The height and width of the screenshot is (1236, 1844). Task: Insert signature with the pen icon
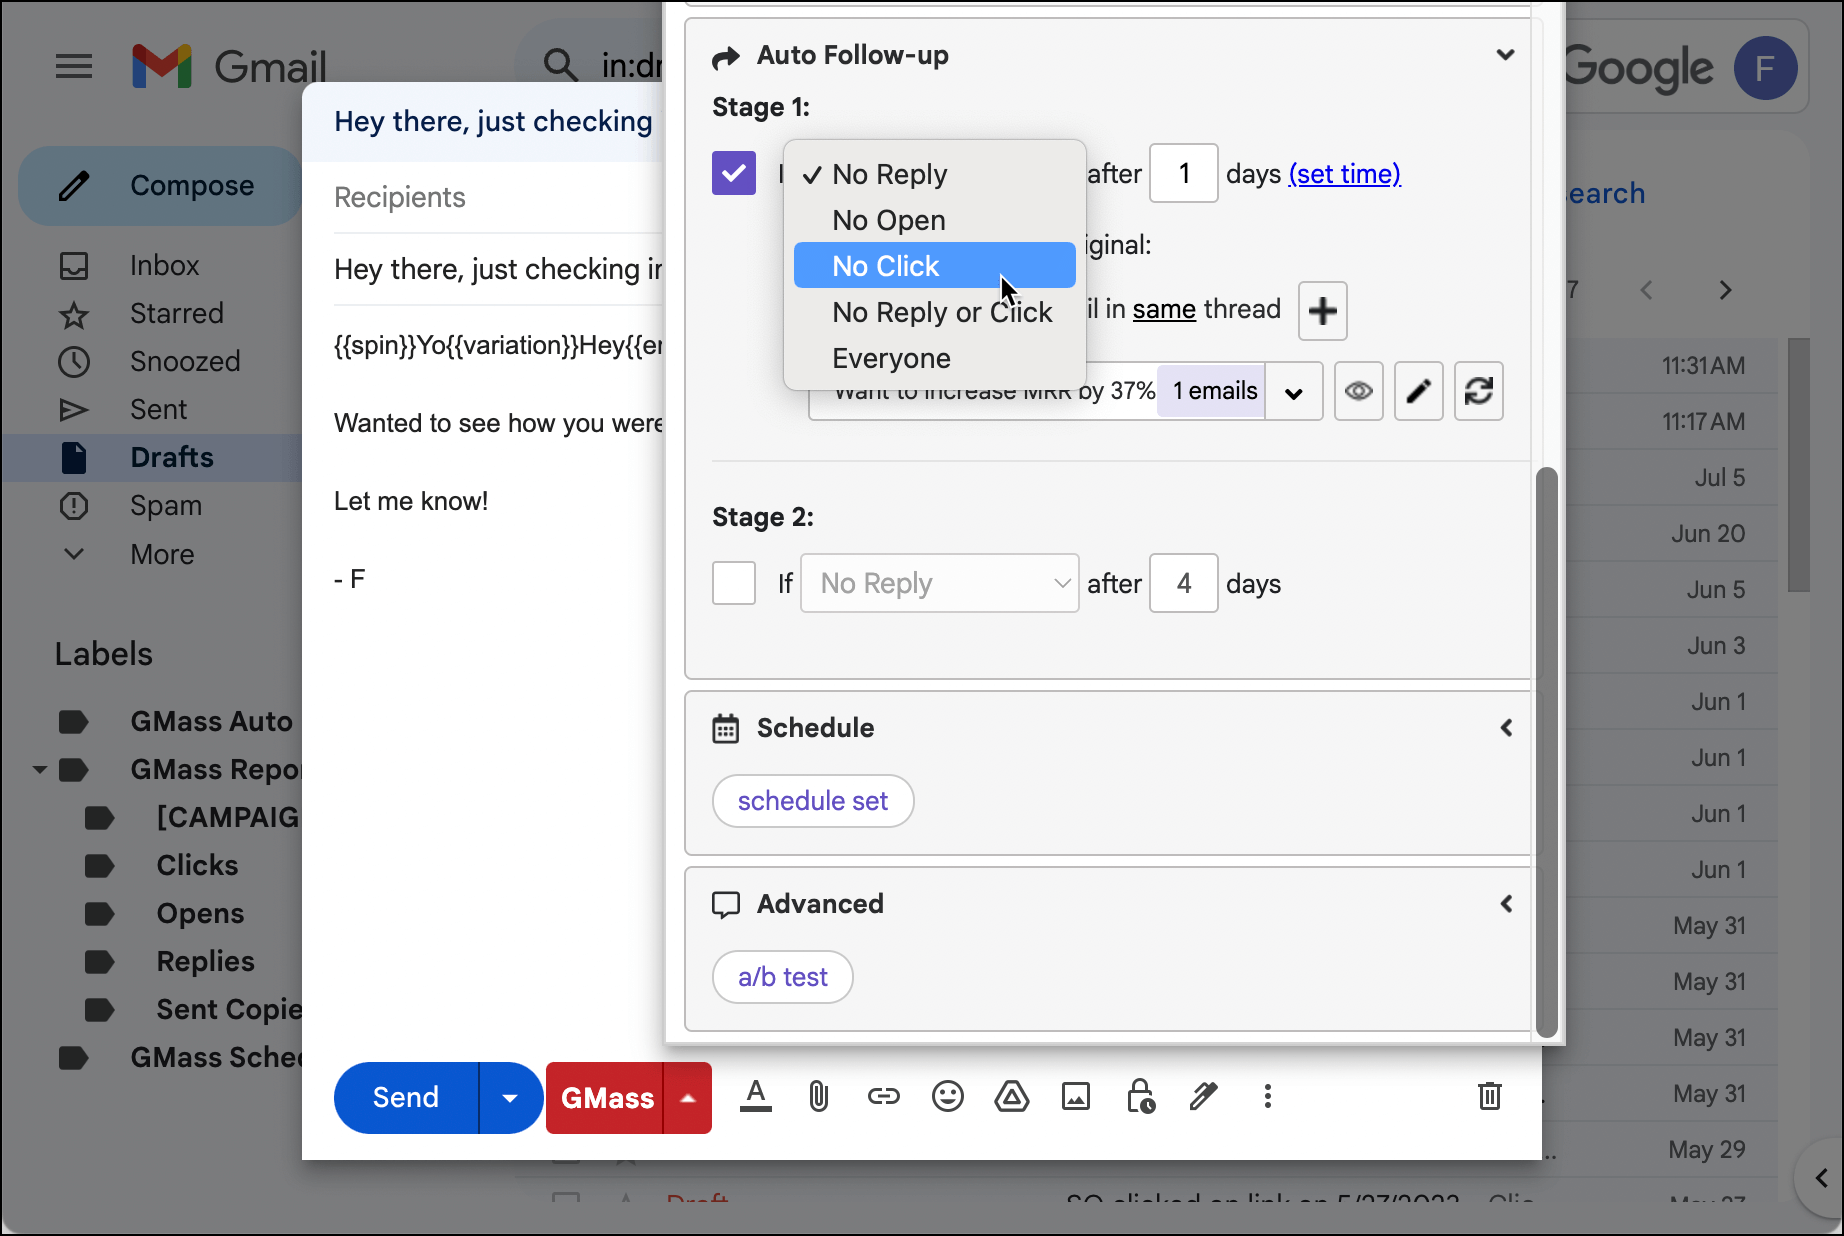pyautogui.click(x=1203, y=1097)
